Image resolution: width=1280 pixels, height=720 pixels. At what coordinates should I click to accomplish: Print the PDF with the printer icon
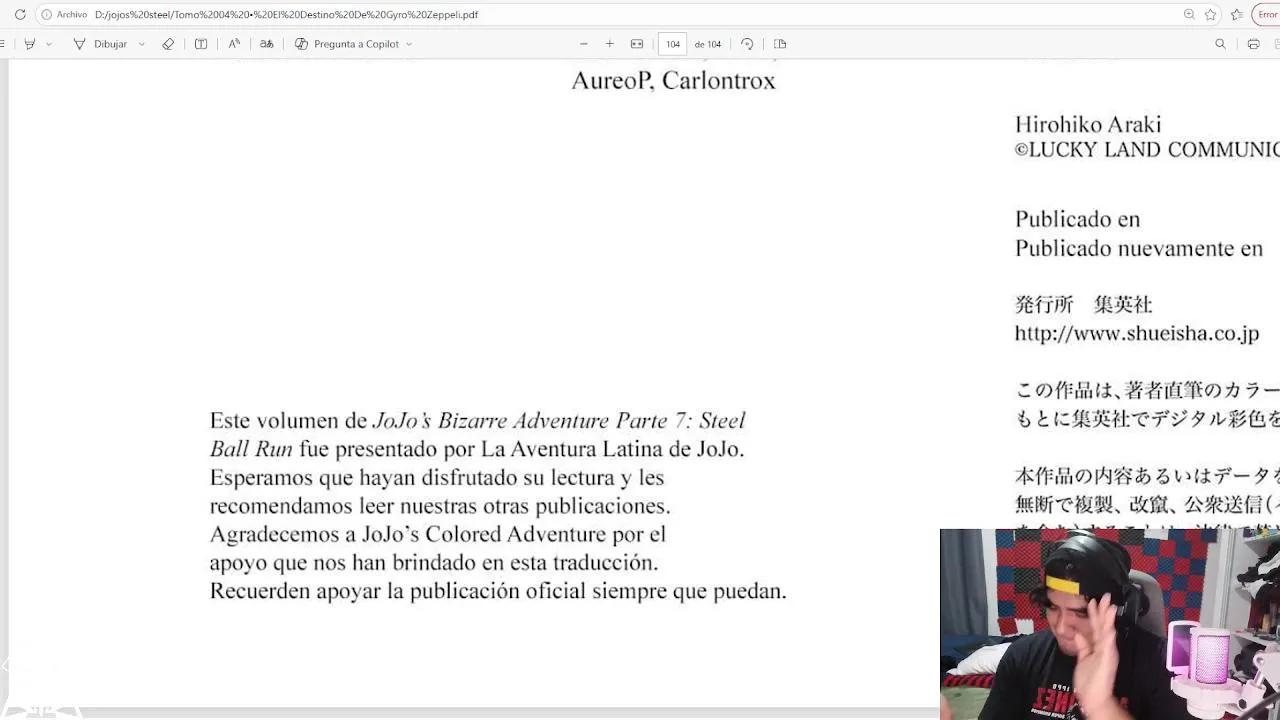click(x=1253, y=44)
